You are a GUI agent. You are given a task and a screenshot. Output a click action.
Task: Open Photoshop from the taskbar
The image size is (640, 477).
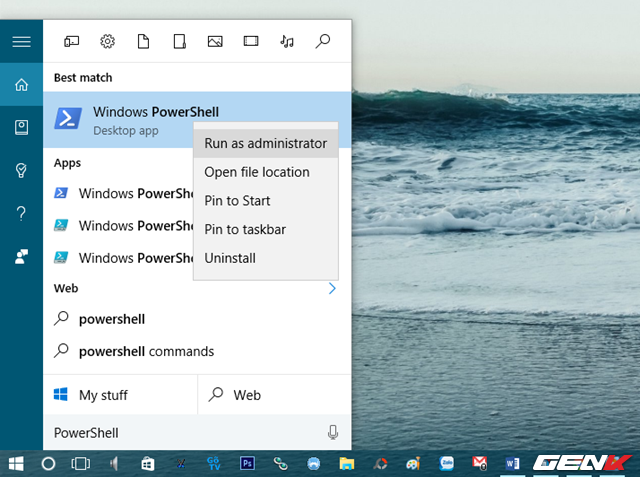pyautogui.click(x=247, y=463)
